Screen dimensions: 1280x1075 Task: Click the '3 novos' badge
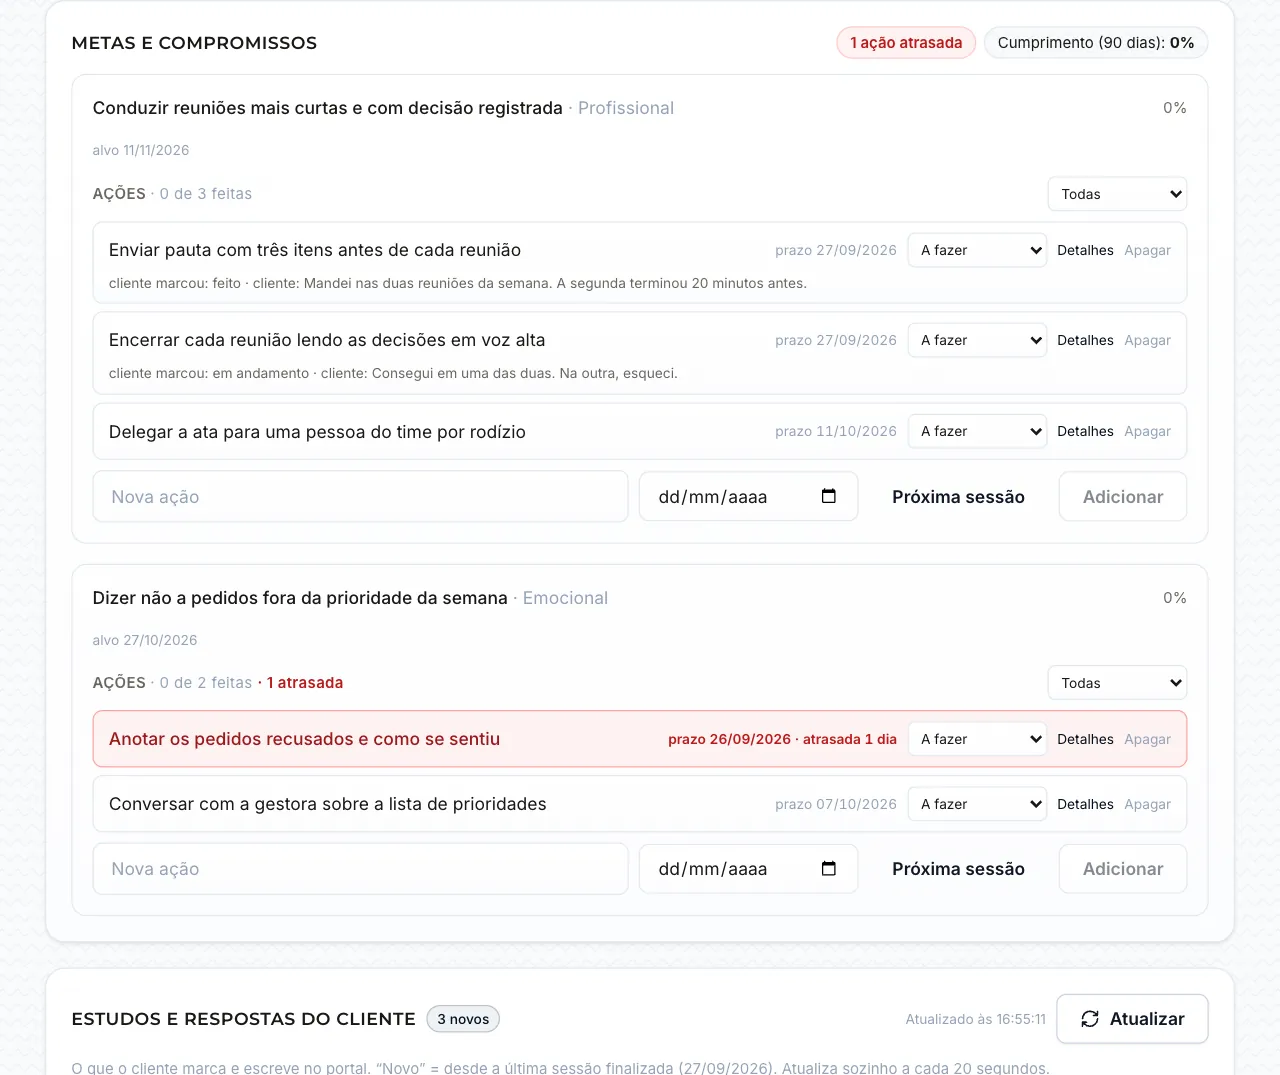click(463, 1019)
